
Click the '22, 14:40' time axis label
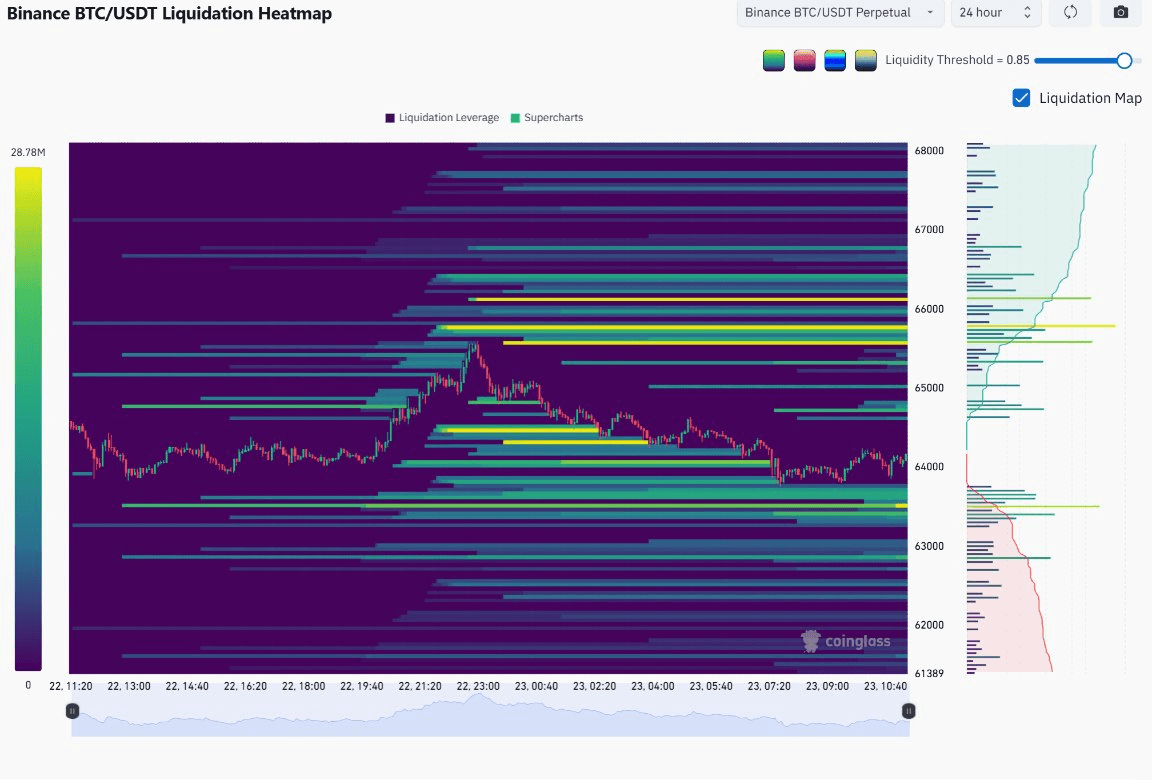pos(187,686)
